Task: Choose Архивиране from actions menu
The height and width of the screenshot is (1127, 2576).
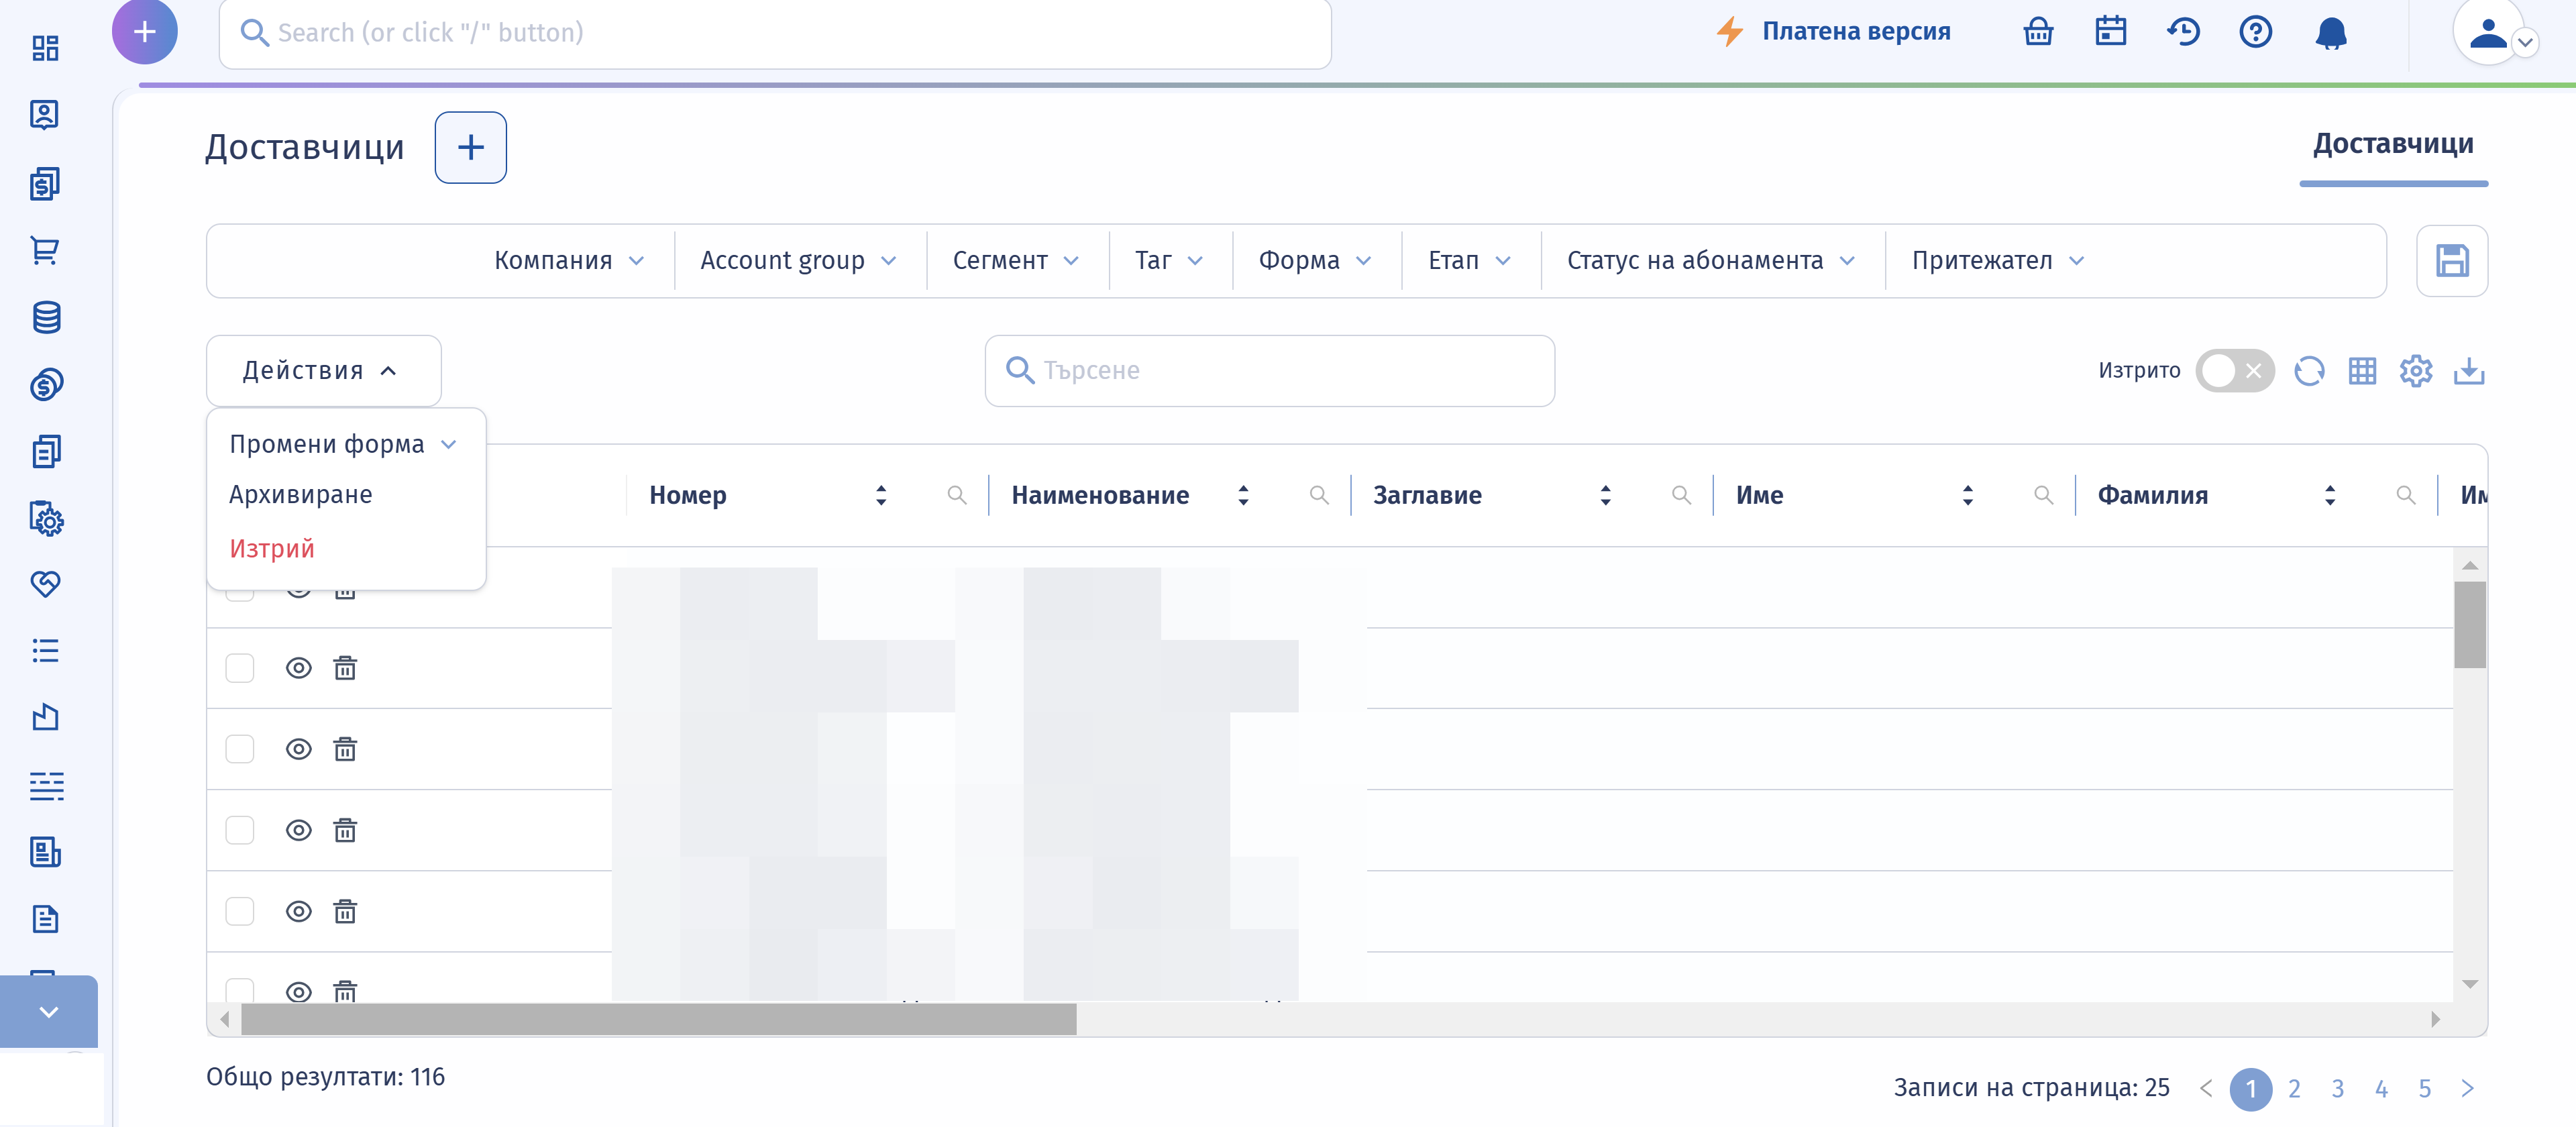Action: (301, 495)
